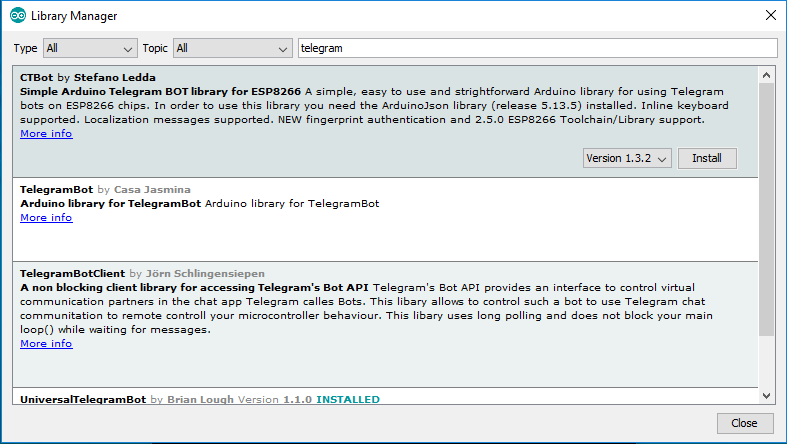
Task: Click the Arduino logo icon in title bar
Action: (x=18, y=16)
